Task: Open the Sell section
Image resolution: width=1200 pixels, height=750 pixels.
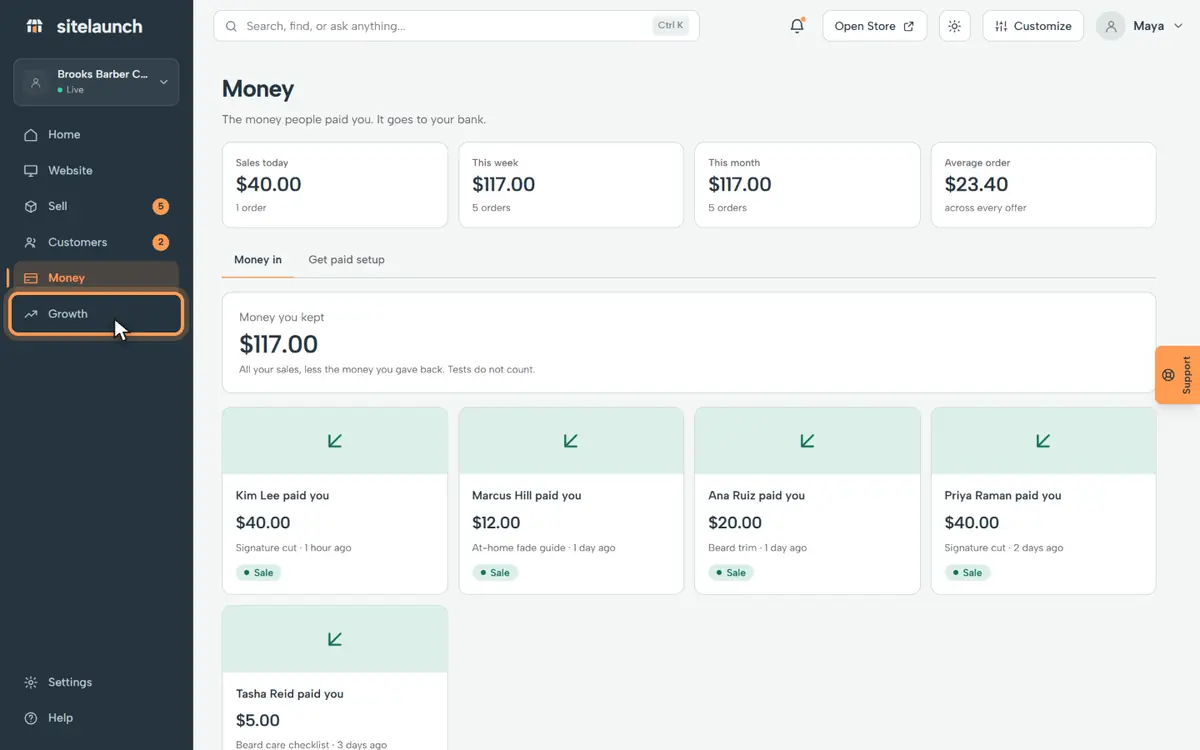Action: click(x=96, y=207)
